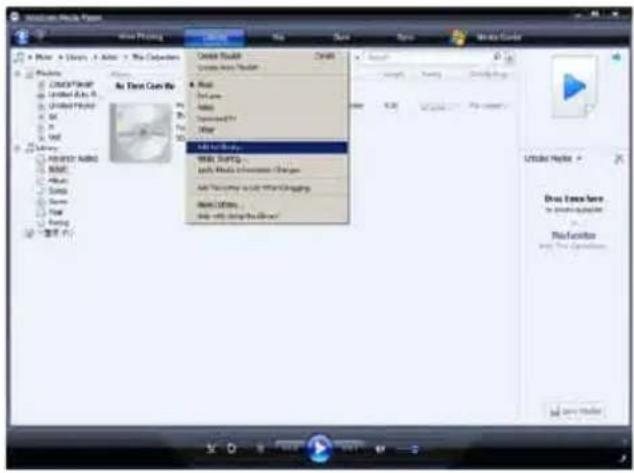Select Genre in Library tree
Viewport: 634px width, 473px height.
click(58, 201)
